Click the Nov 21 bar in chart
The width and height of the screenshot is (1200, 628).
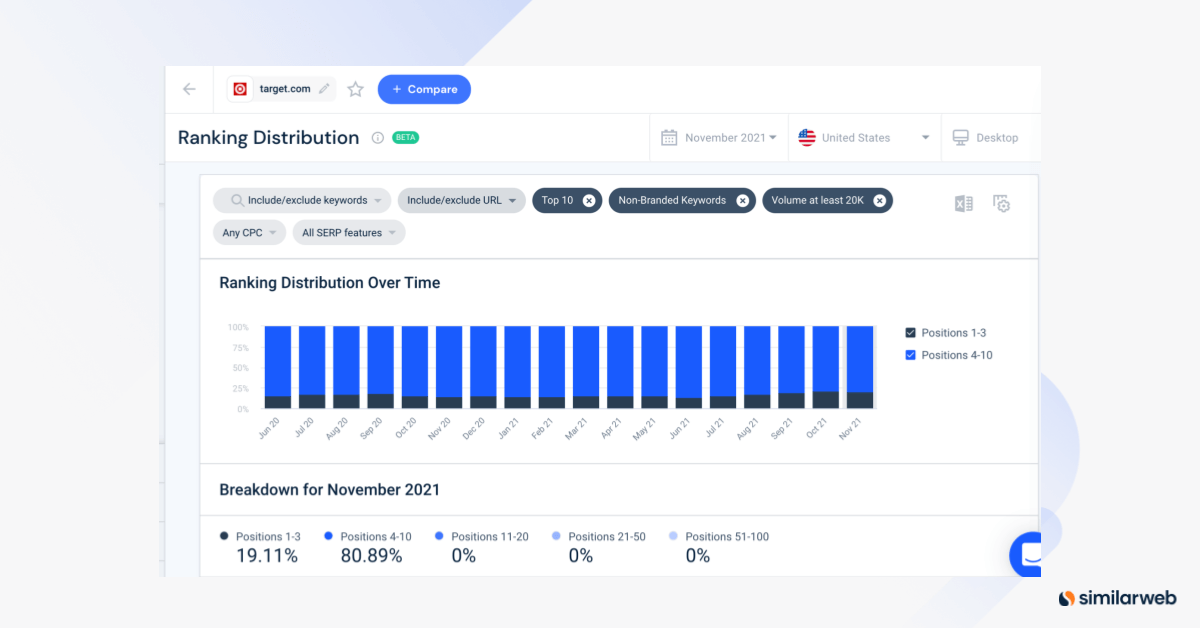tap(860, 367)
